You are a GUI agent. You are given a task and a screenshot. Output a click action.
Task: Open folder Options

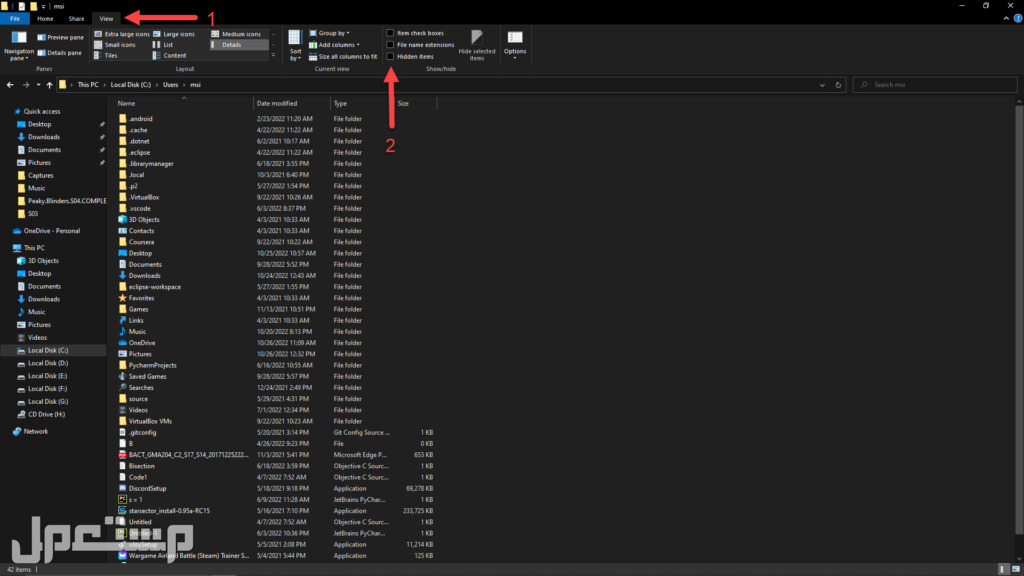(x=515, y=45)
